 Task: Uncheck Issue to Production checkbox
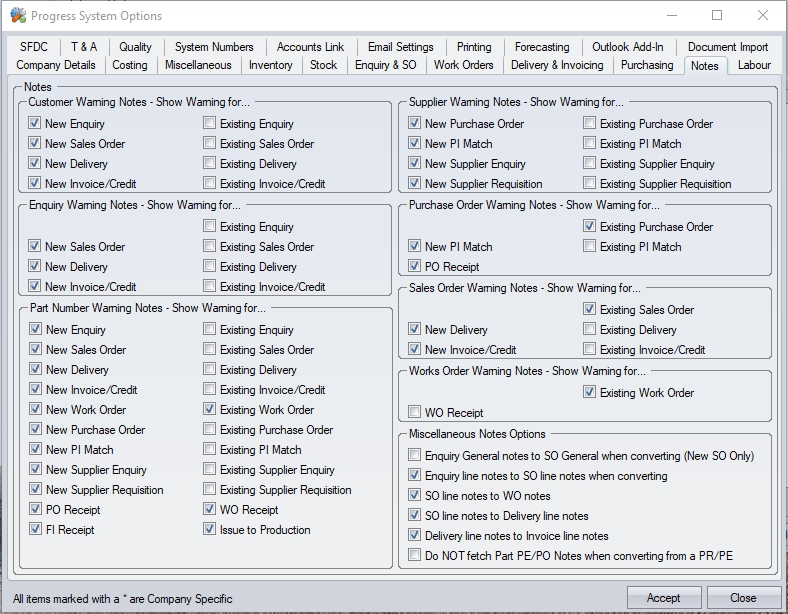(210, 530)
